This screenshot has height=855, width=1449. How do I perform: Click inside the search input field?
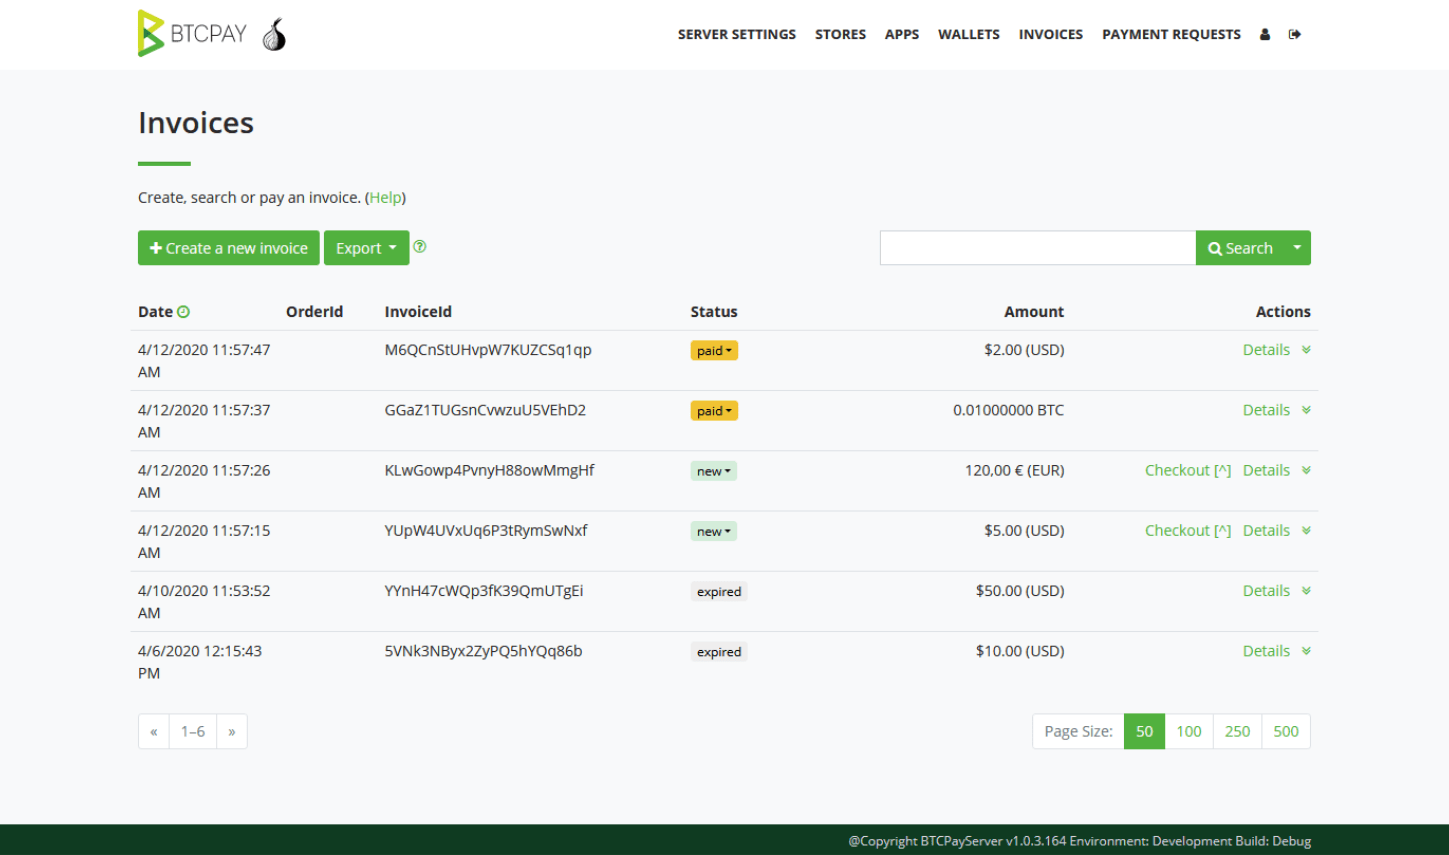[1035, 247]
